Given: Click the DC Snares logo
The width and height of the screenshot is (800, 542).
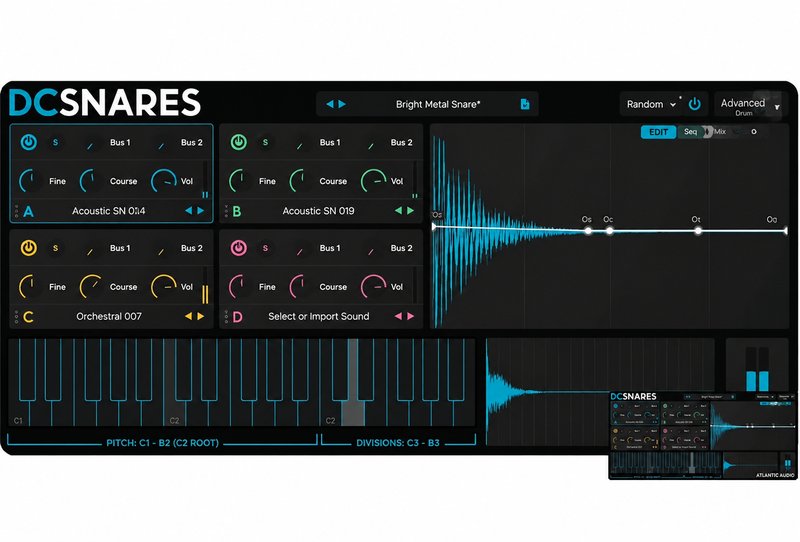Looking at the screenshot, I should point(105,103).
